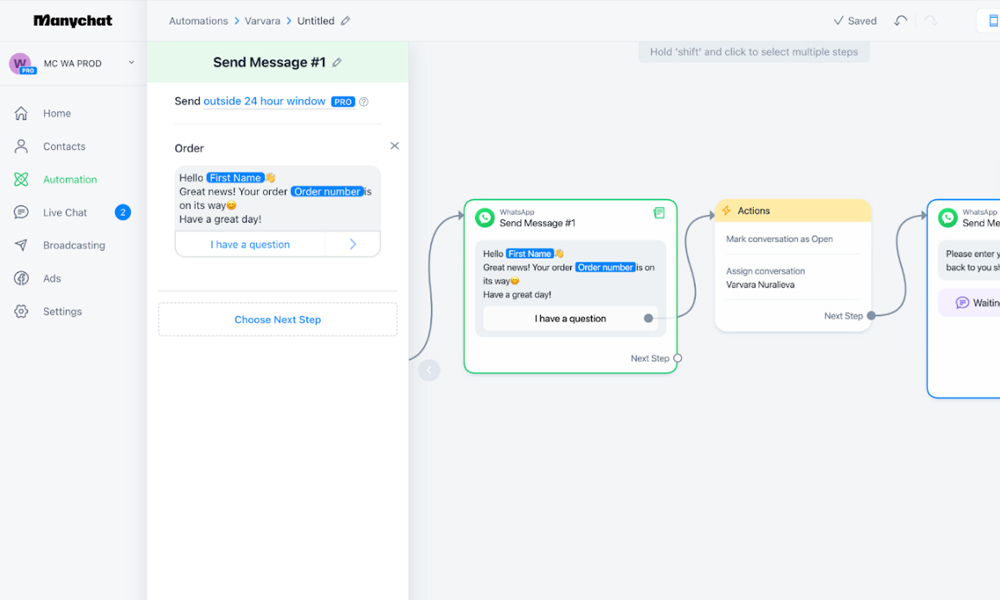Click the PRO badge next to window option
1000x600 pixels.
(343, 101)
